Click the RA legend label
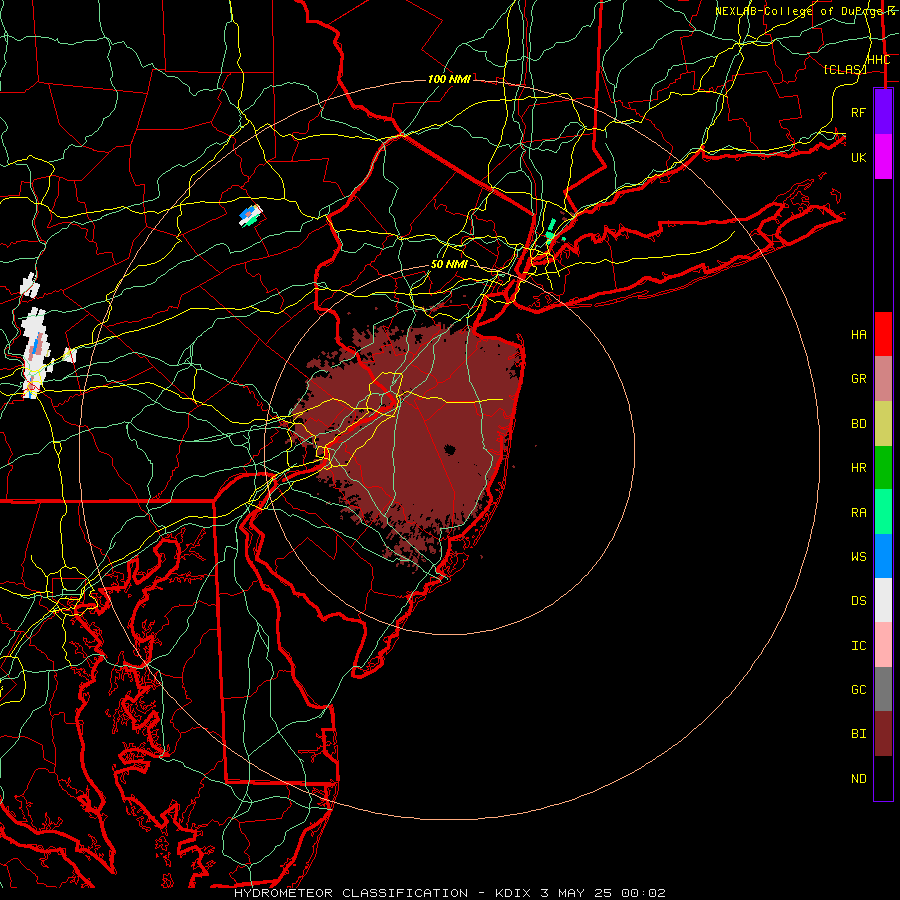Viewport: 900px width, 900px height. (x=859, y=513)
